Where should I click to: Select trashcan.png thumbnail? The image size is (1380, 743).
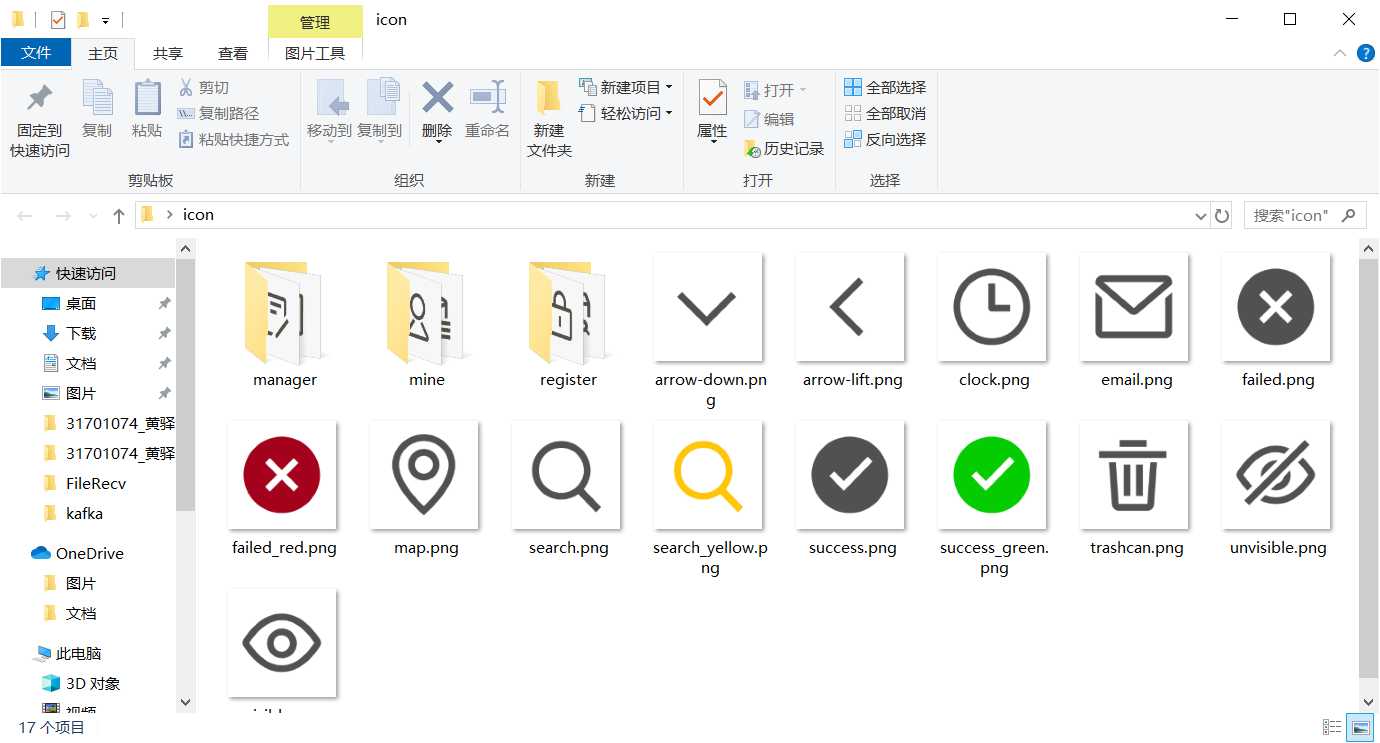(x=1135, y=475)
